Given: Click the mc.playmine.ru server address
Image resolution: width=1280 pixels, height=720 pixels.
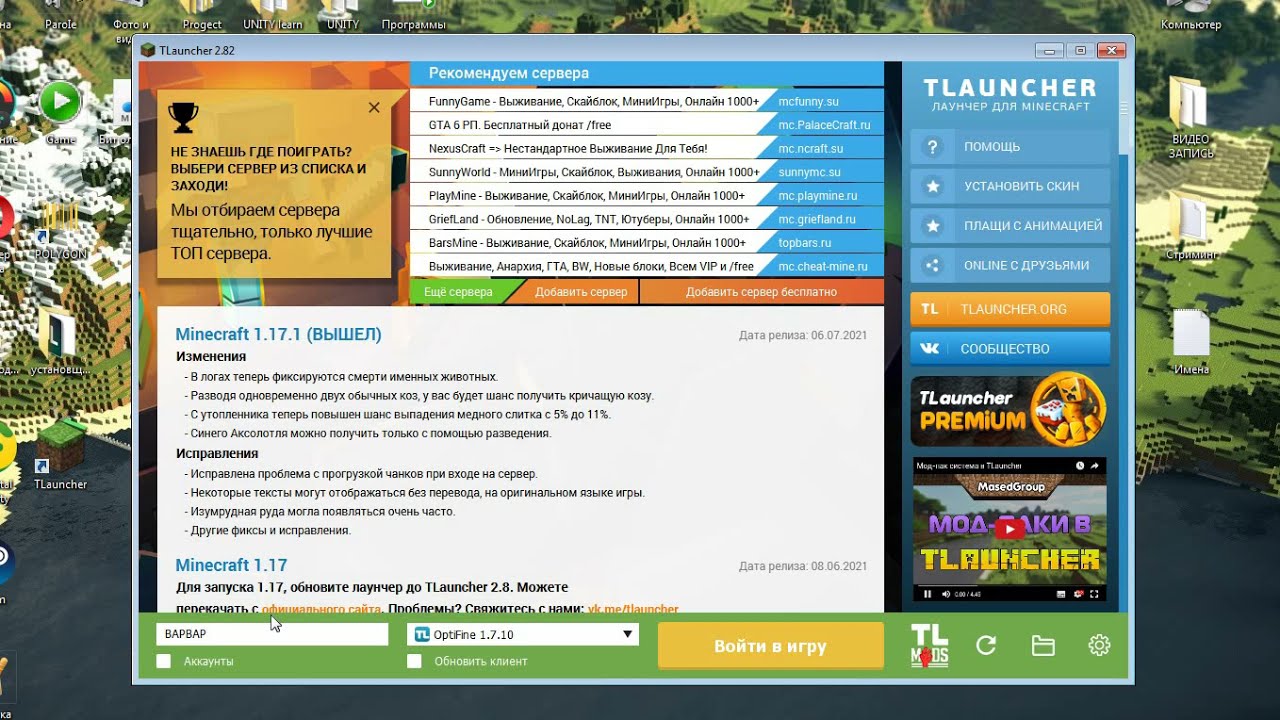Looking at the screenshot, I should pyautogui.click(x=818, y=196).
